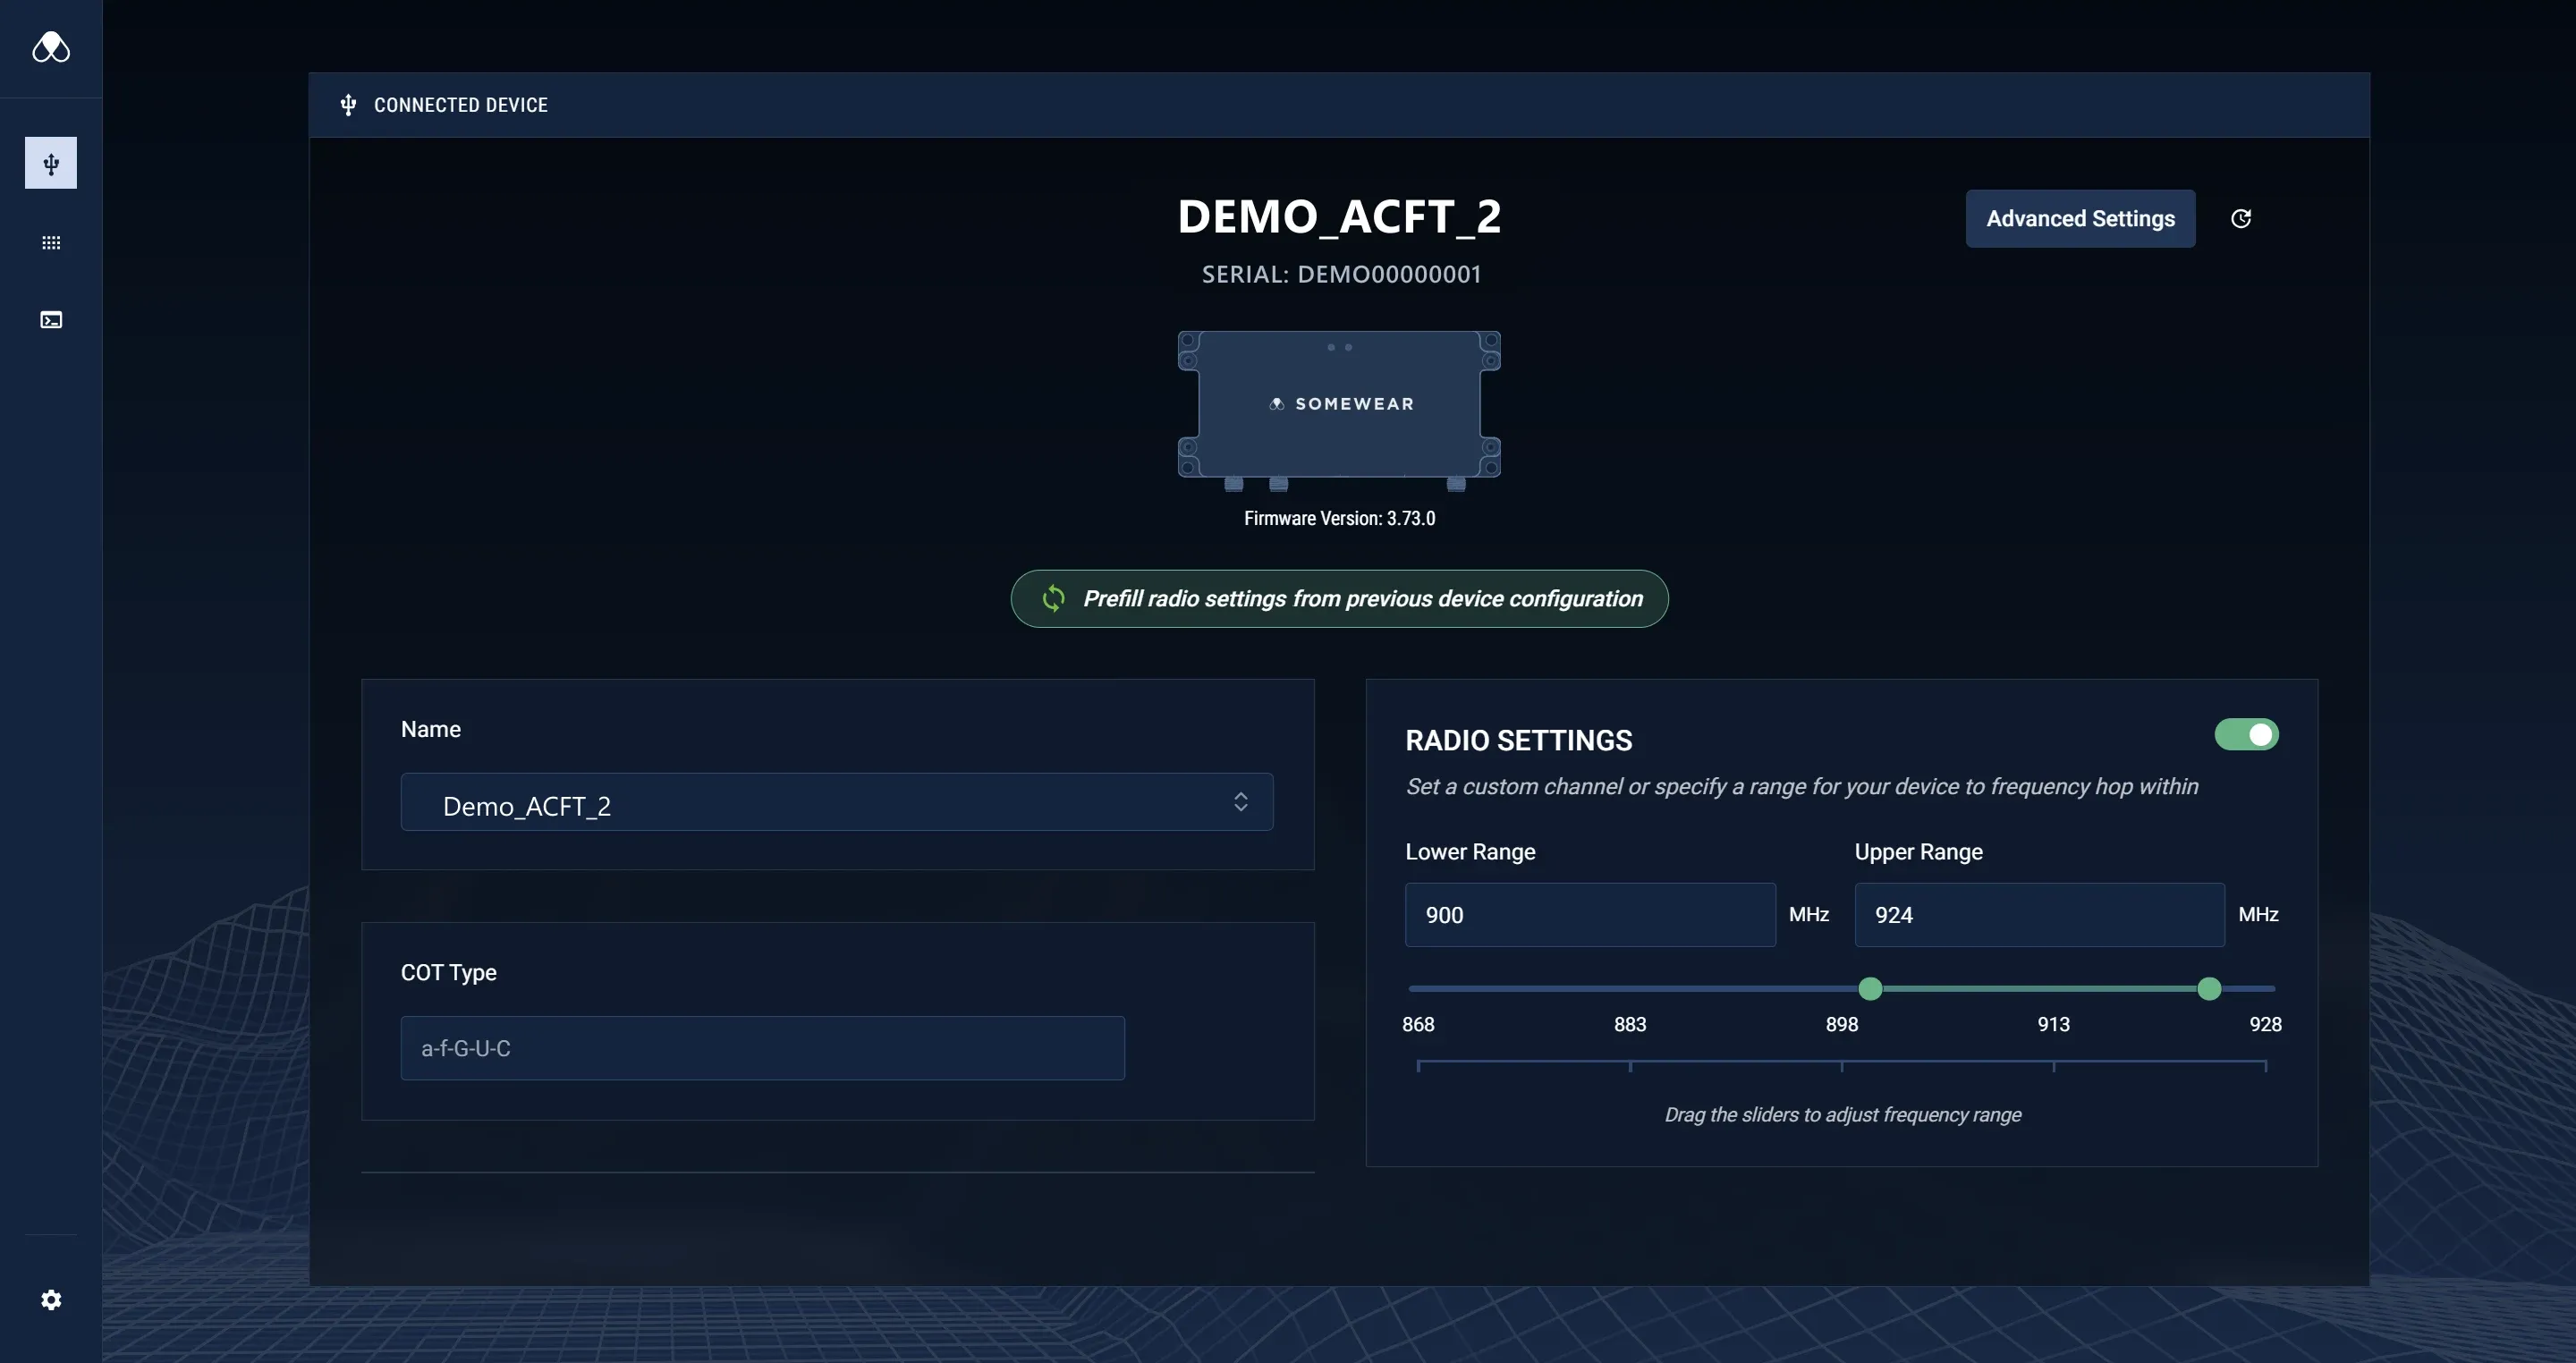Click the Upper Range label

(x=1918, y=852)
